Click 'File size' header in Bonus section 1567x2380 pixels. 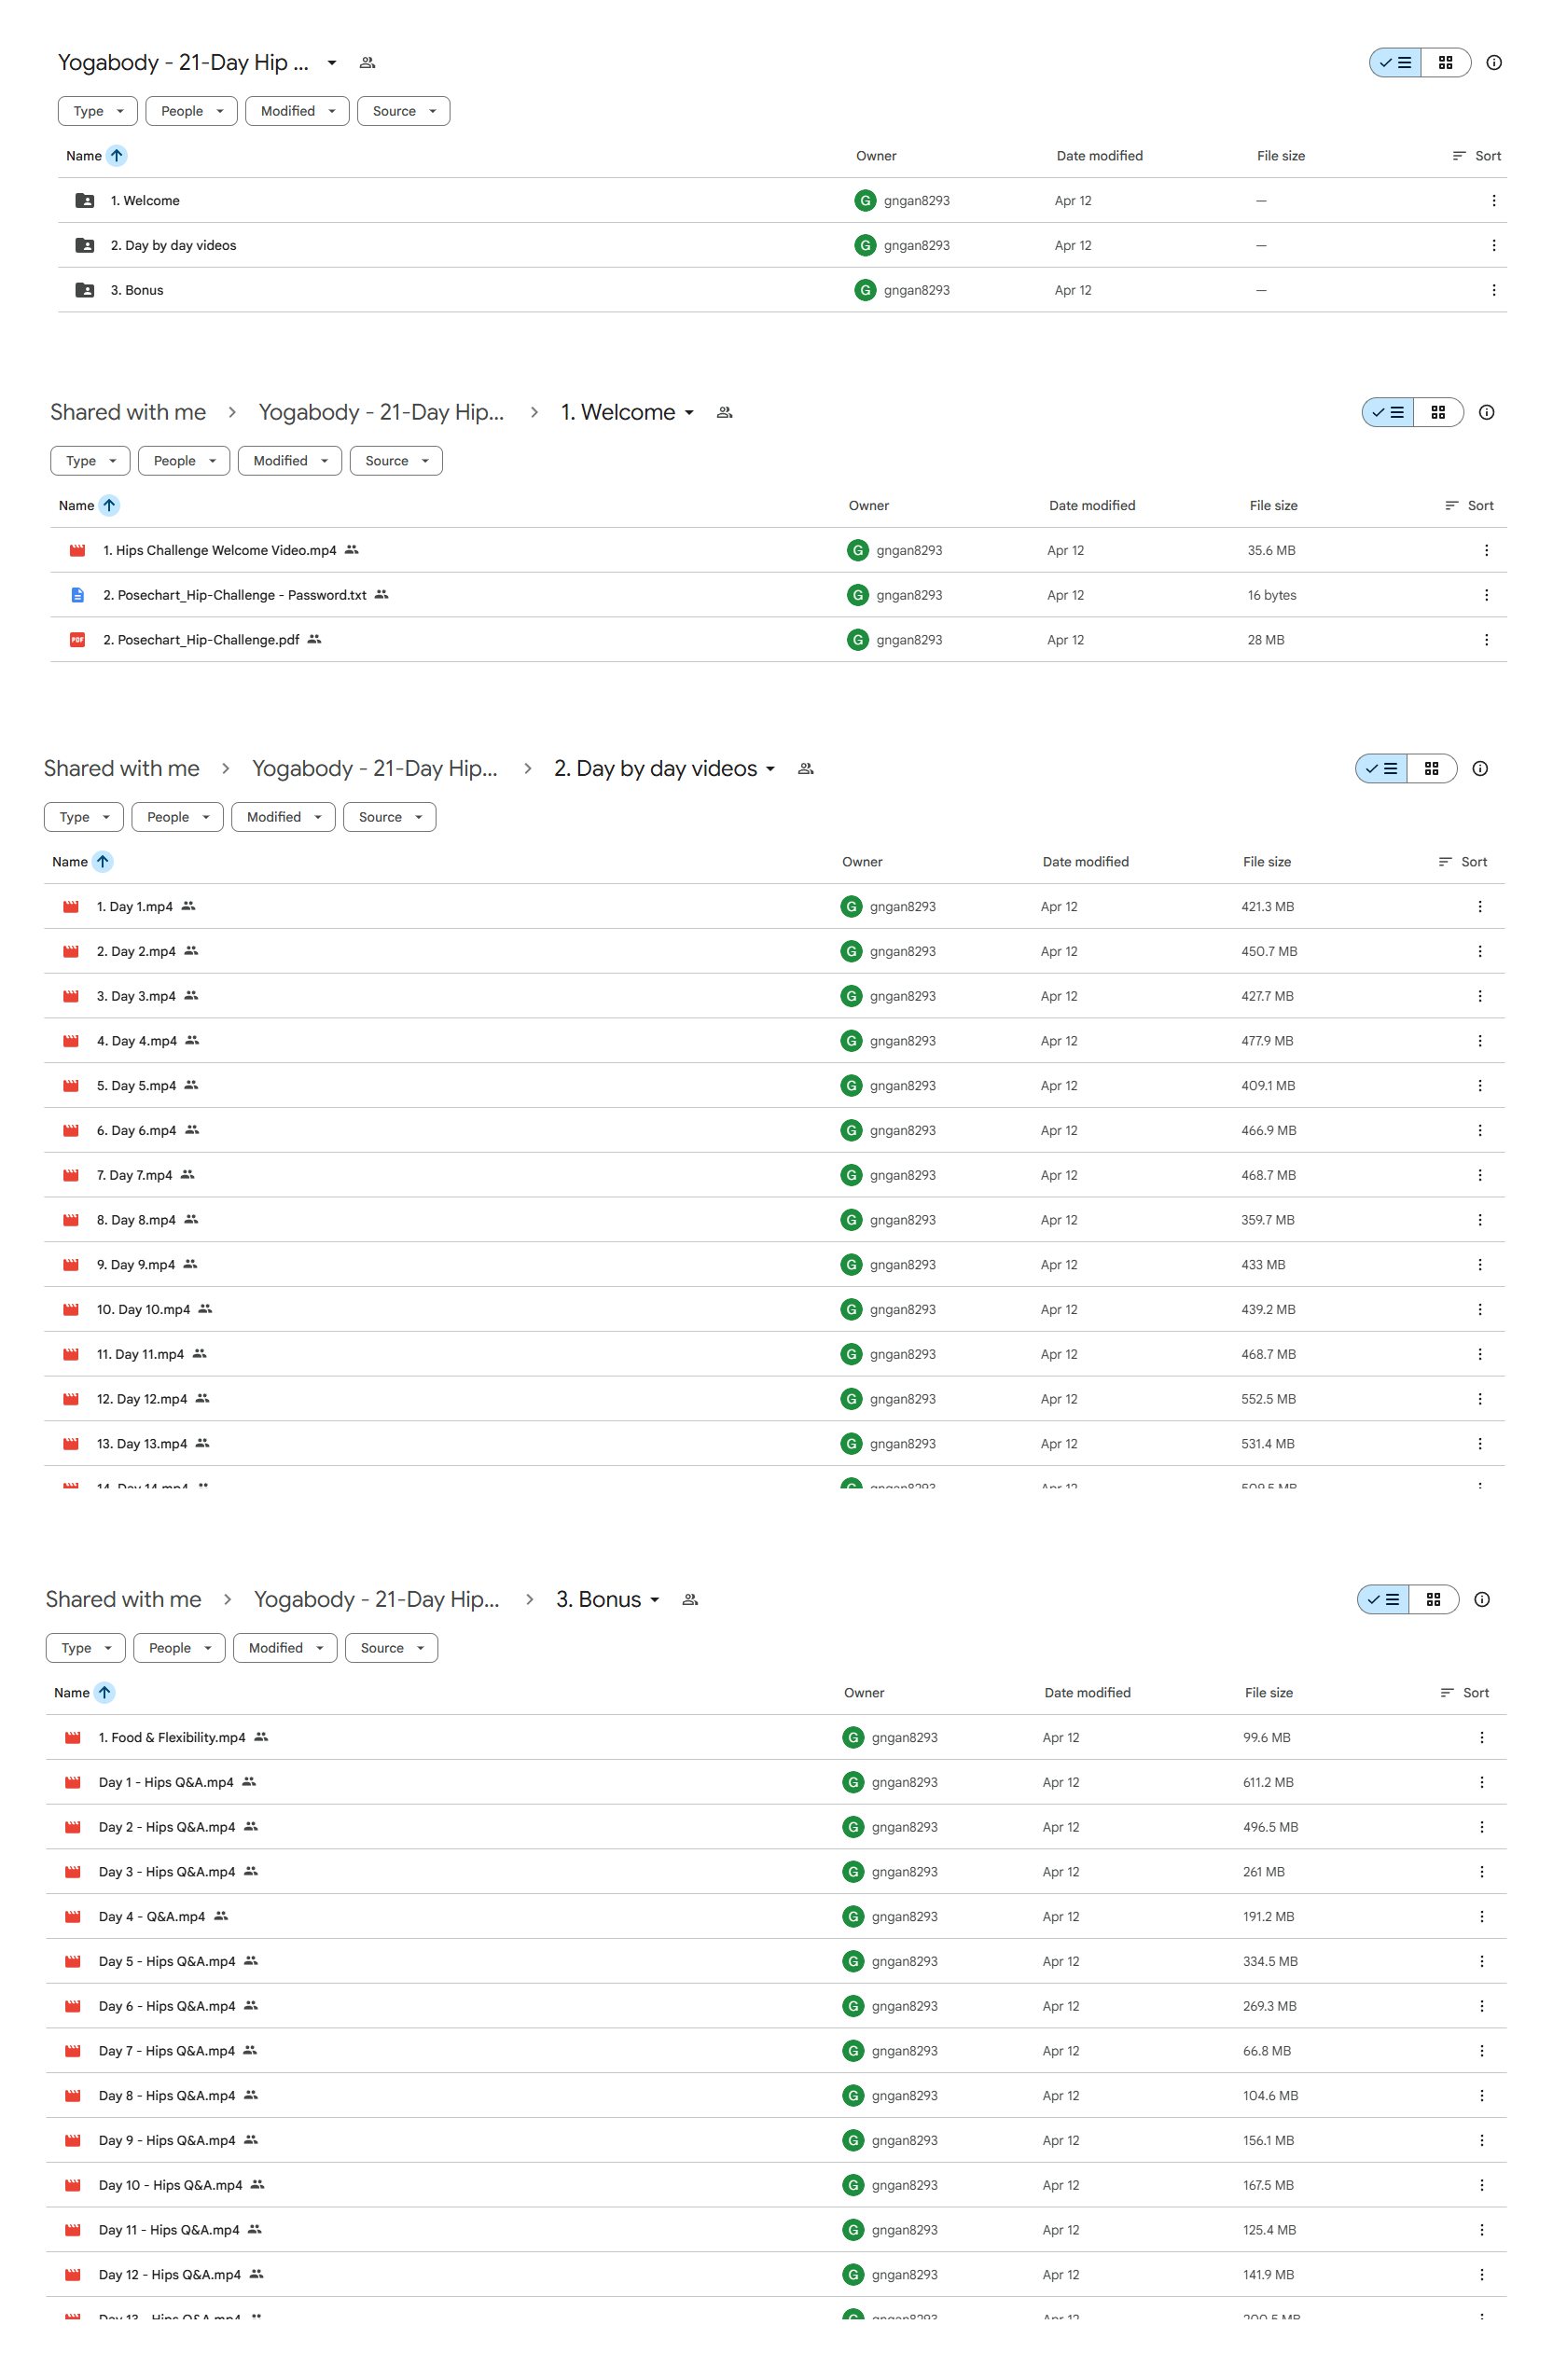[x=1268, y=1693]
